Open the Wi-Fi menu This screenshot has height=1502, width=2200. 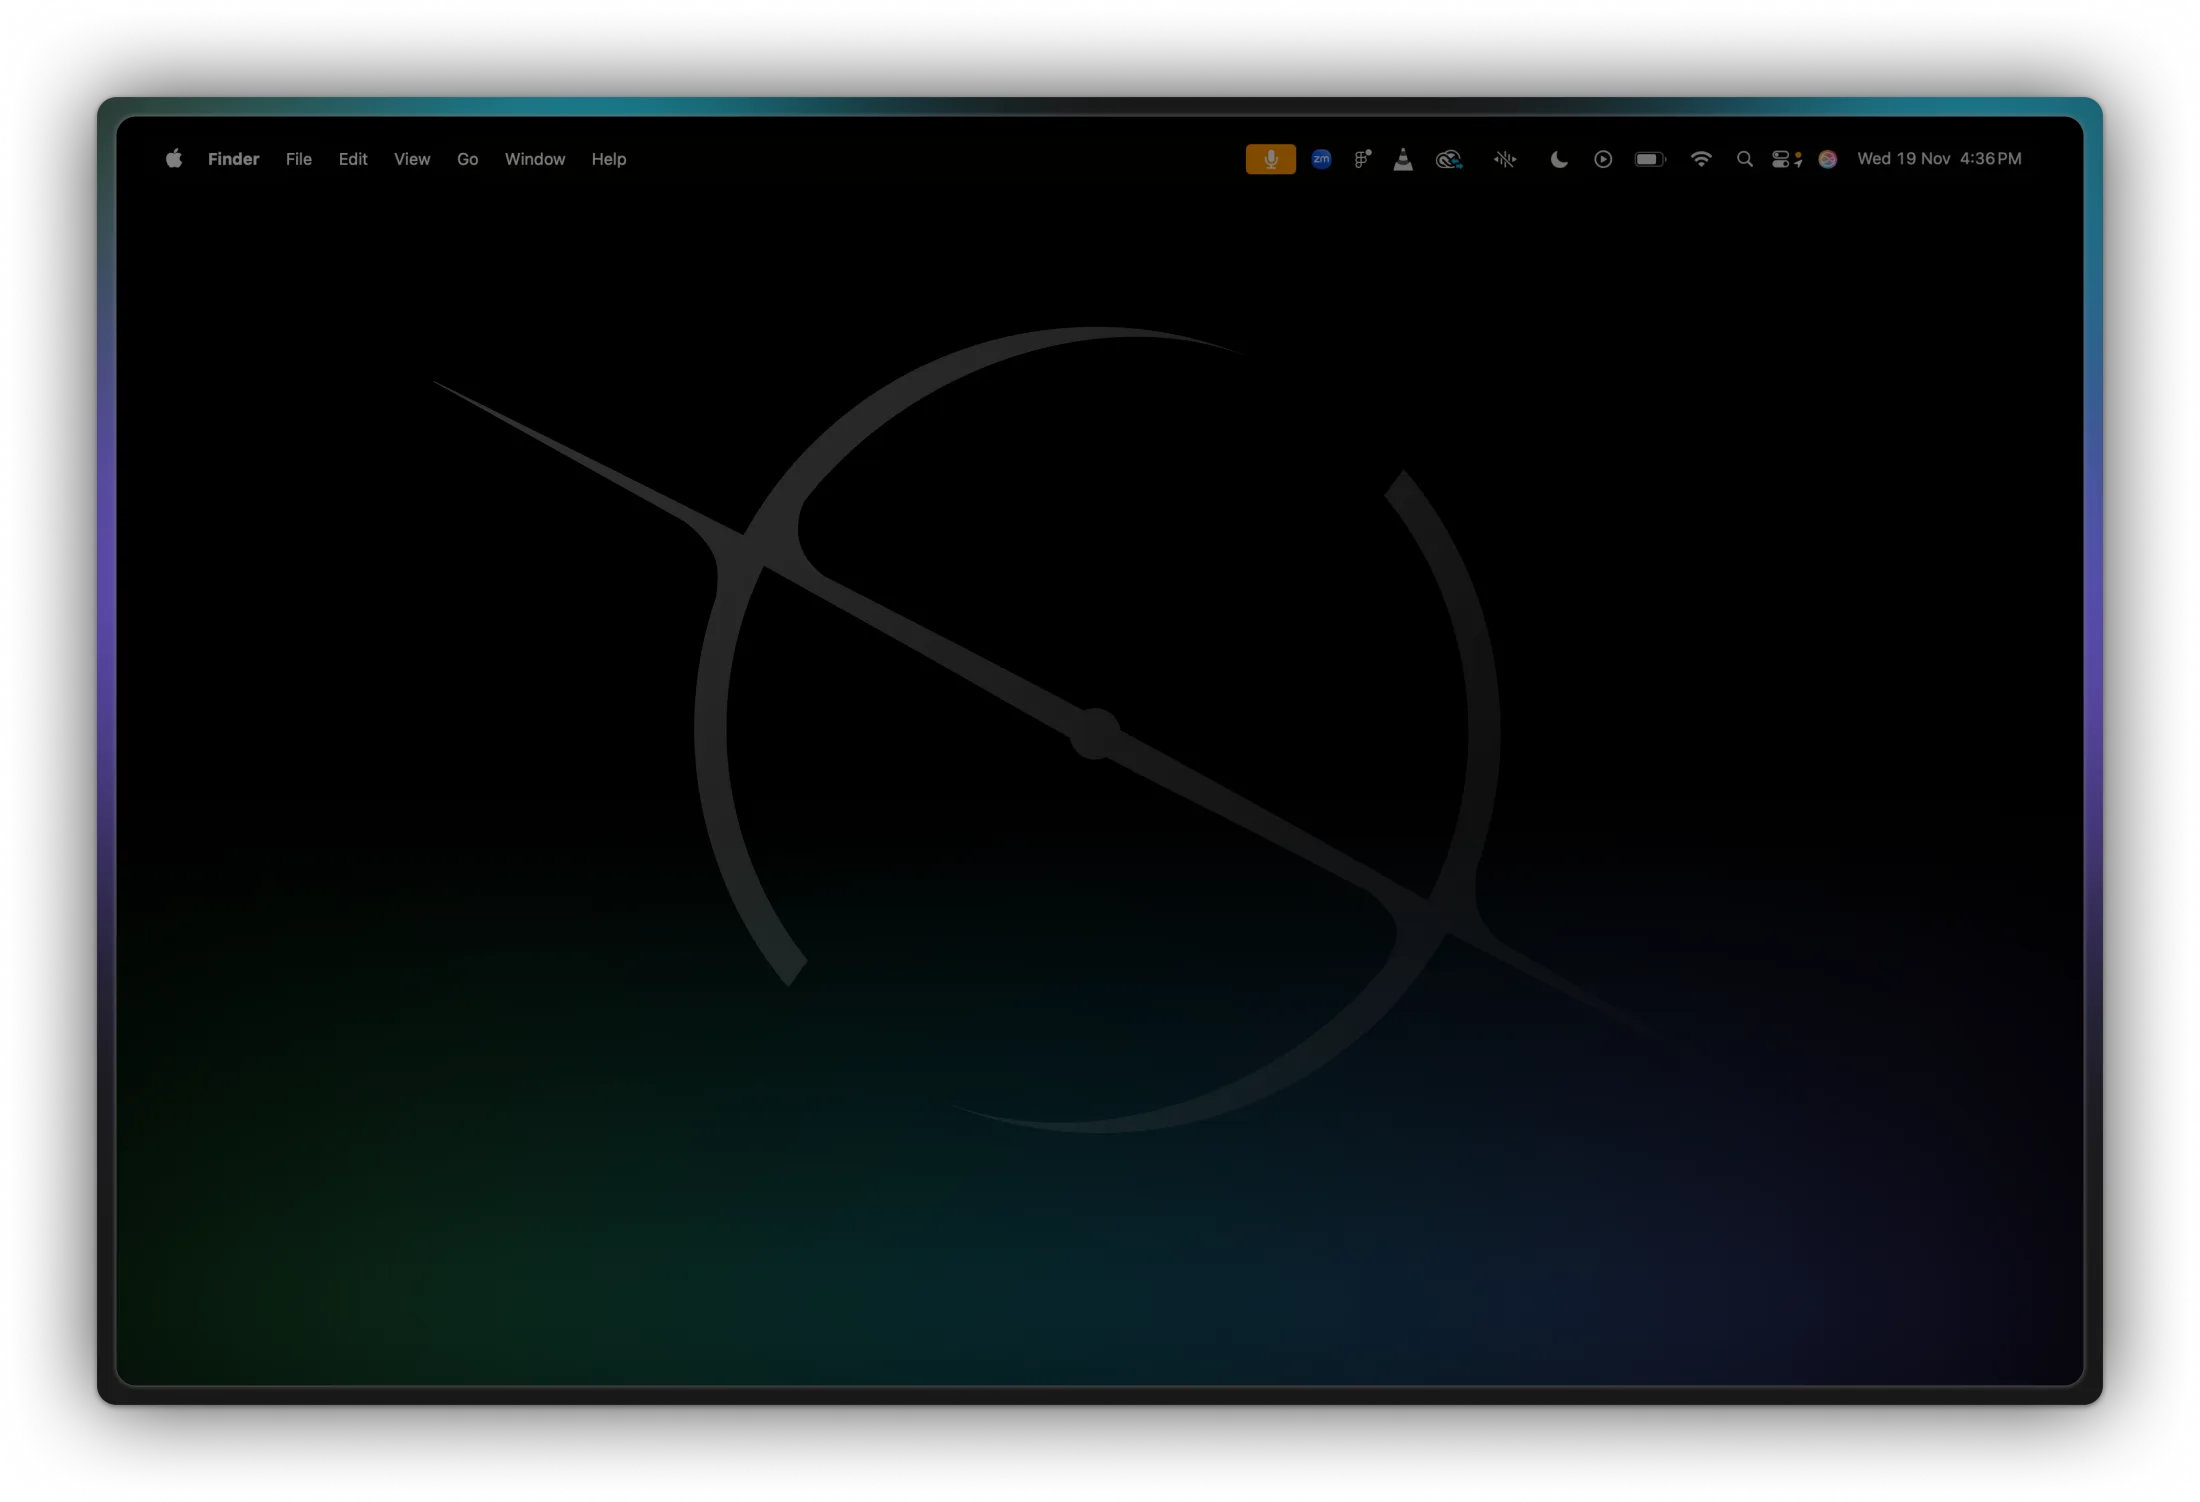click(x=1701, y=159)
